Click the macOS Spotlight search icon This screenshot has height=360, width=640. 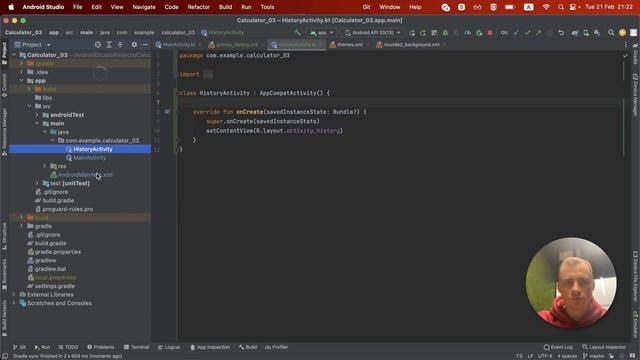561,7
